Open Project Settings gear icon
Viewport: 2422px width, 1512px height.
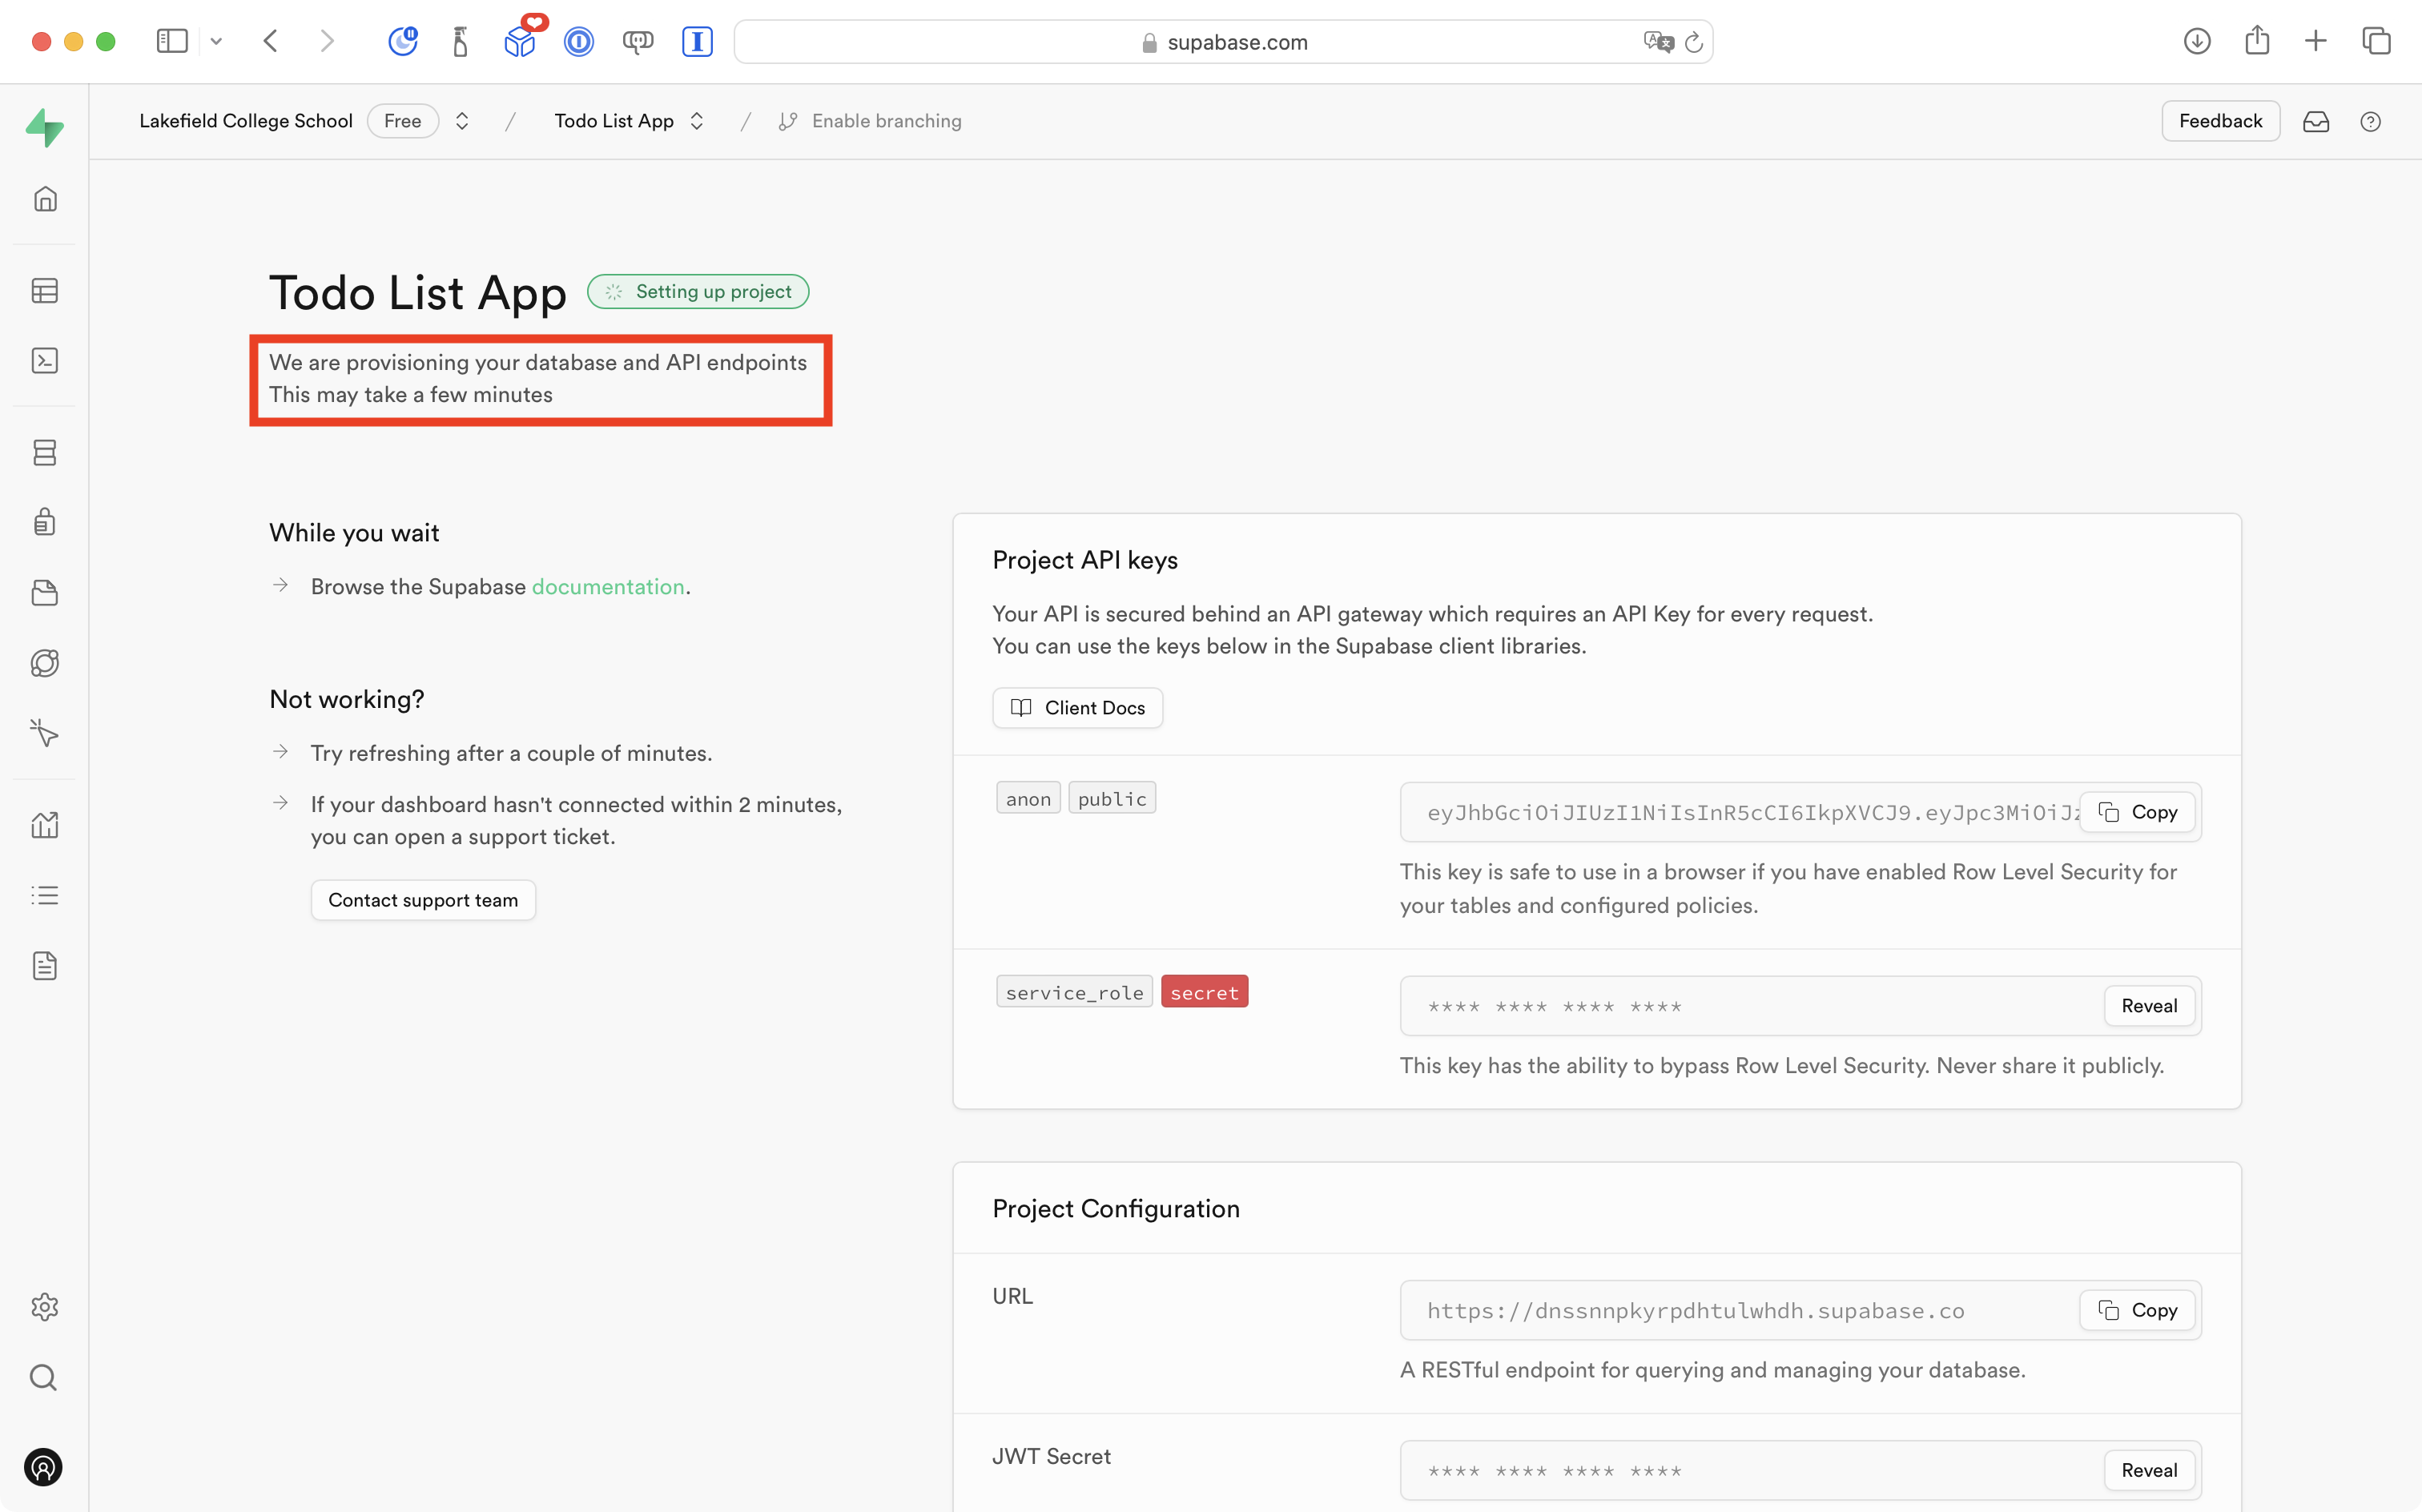[45, 1307]
